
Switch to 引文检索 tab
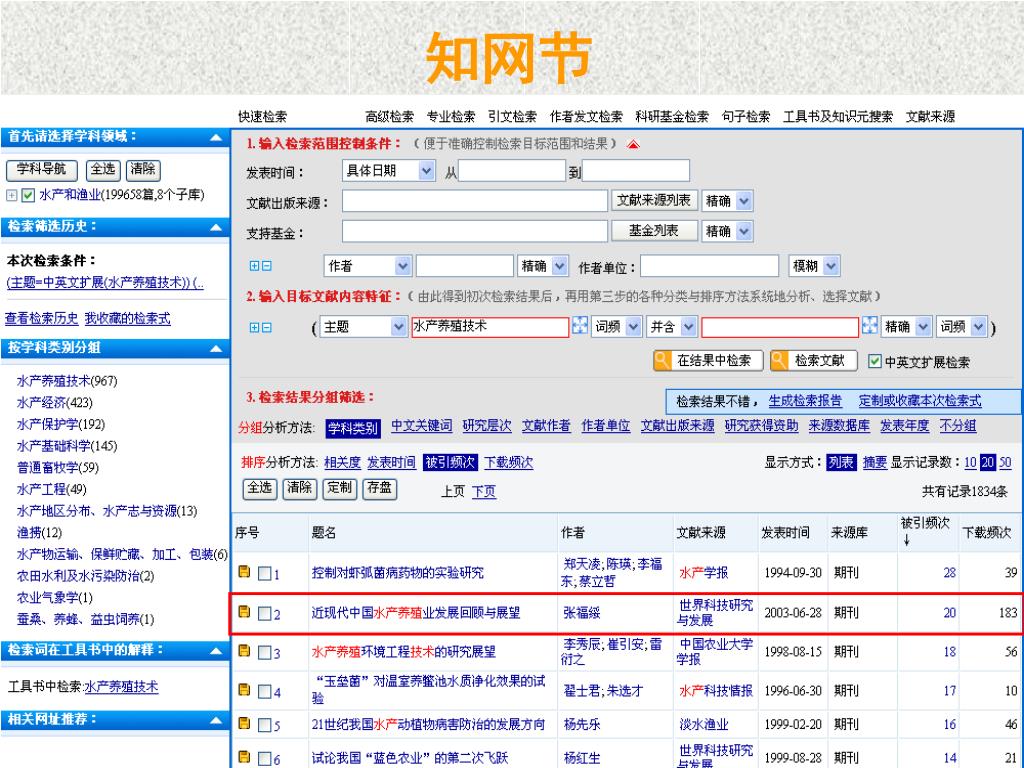pos(513,117)
